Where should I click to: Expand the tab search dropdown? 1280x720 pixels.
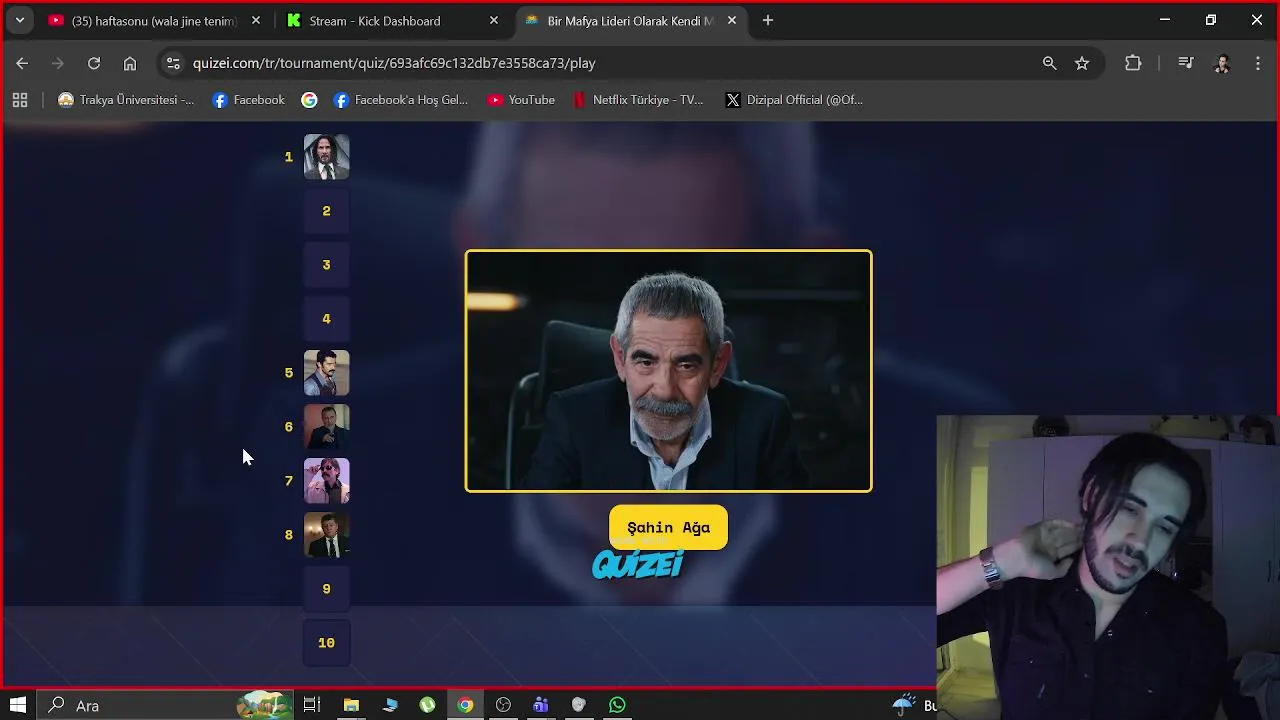point(20,20)
